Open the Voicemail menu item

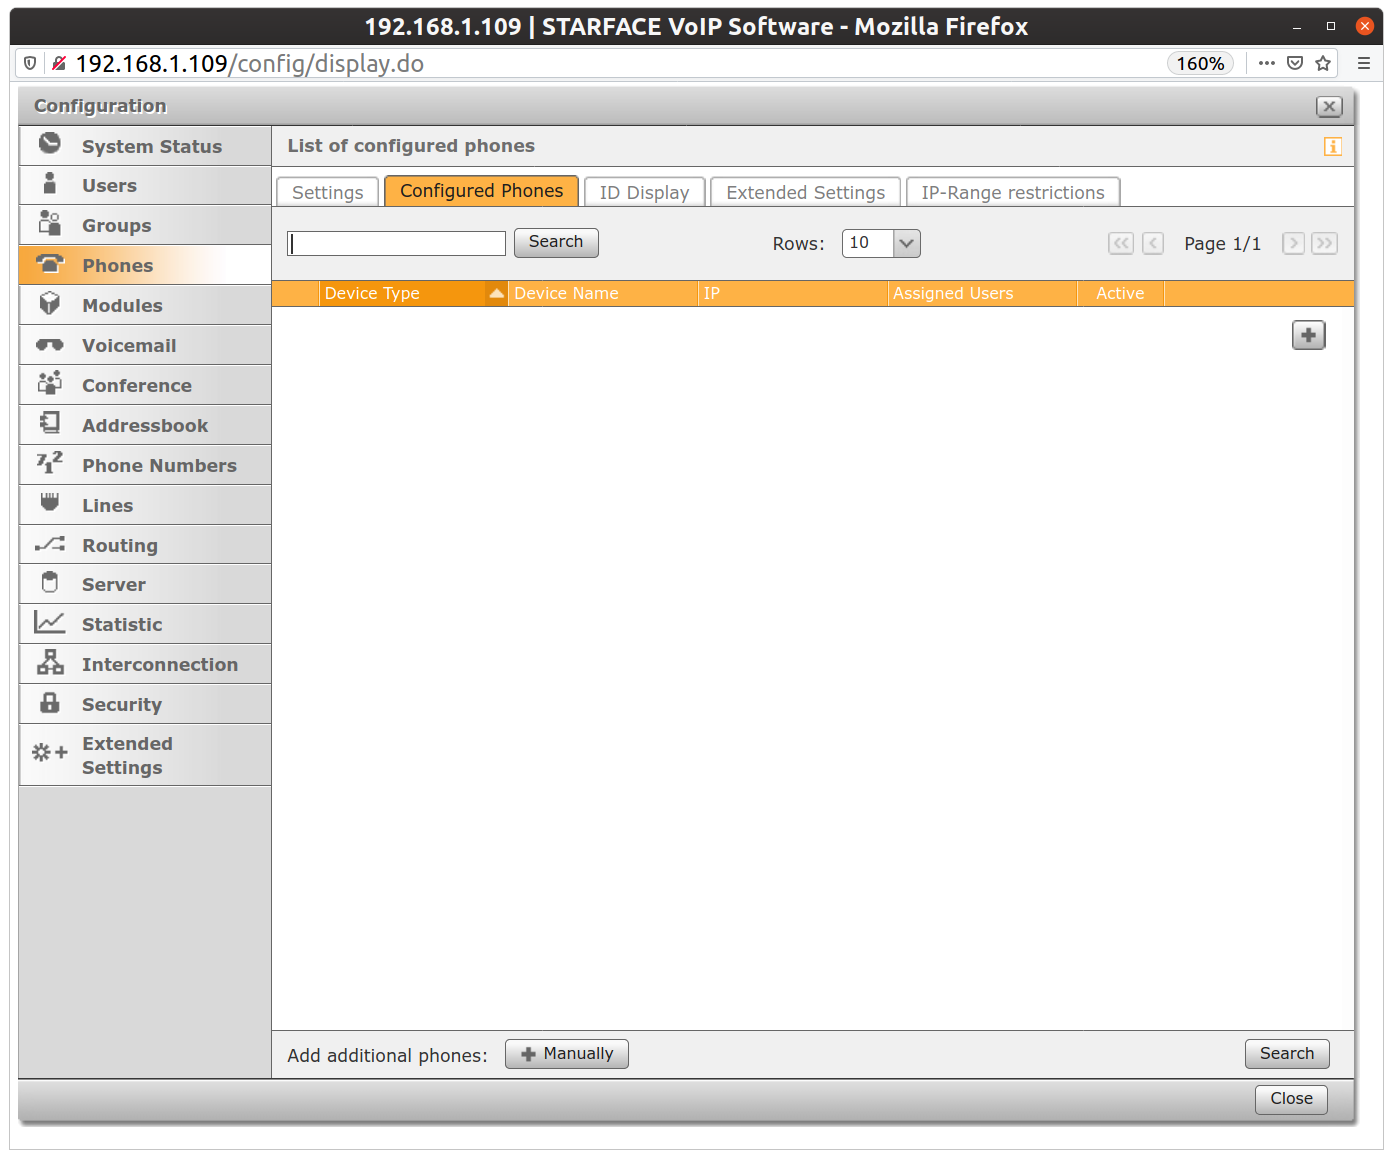coord(145,345)
